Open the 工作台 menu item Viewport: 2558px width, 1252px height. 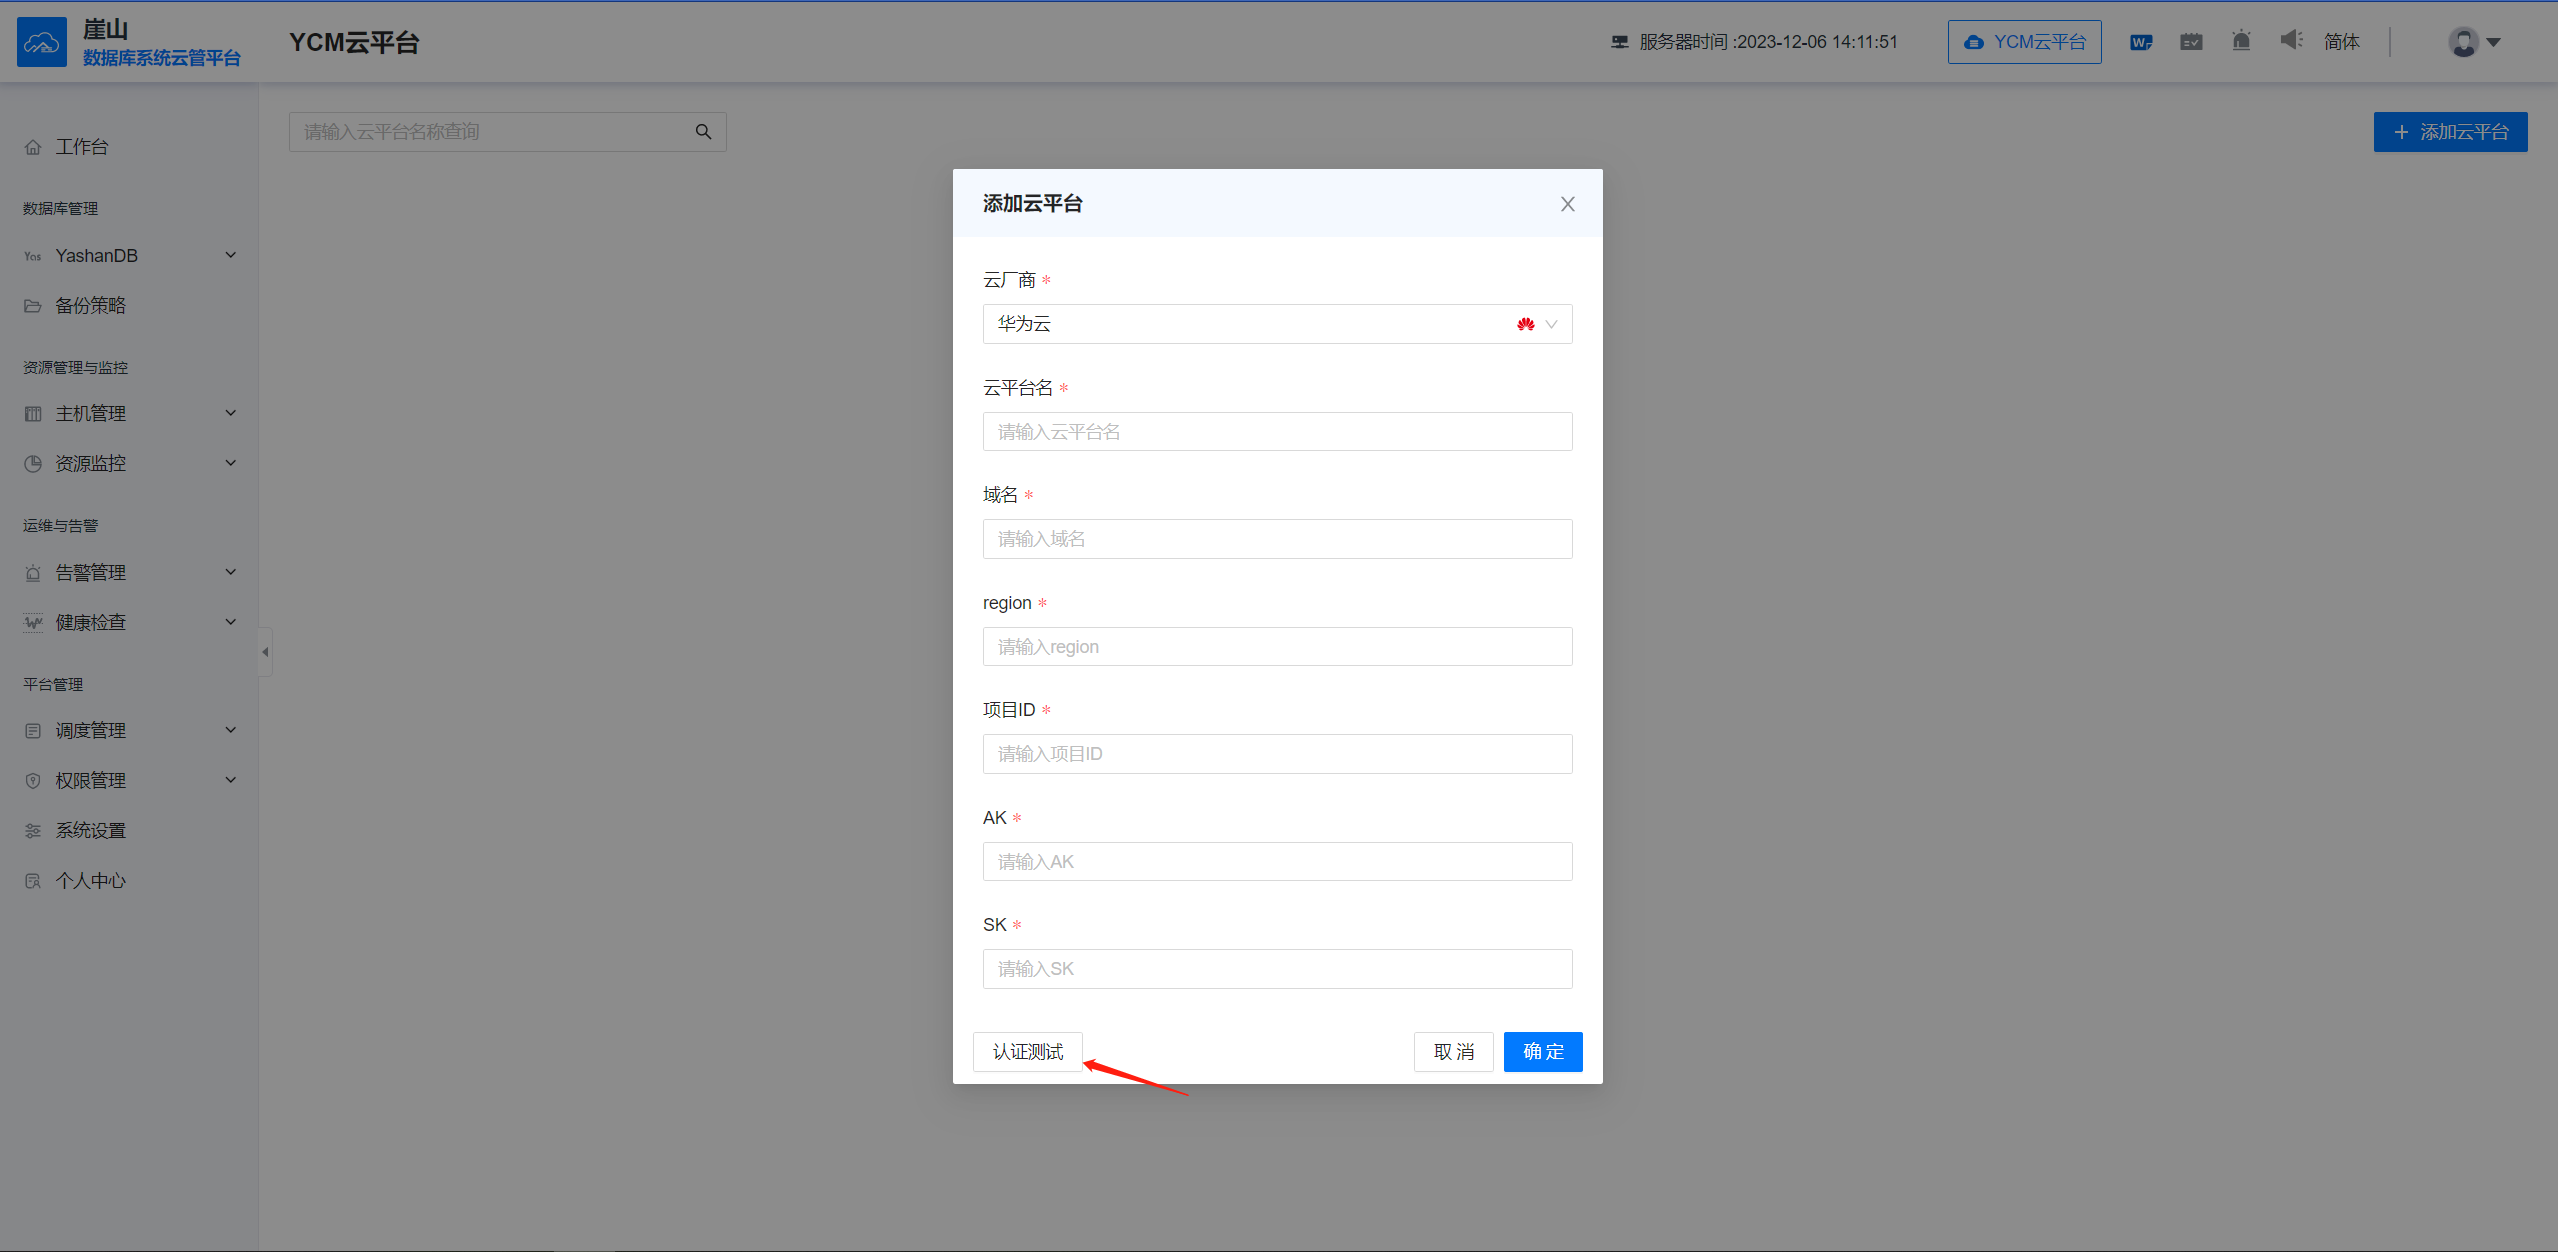click(82, 147)
